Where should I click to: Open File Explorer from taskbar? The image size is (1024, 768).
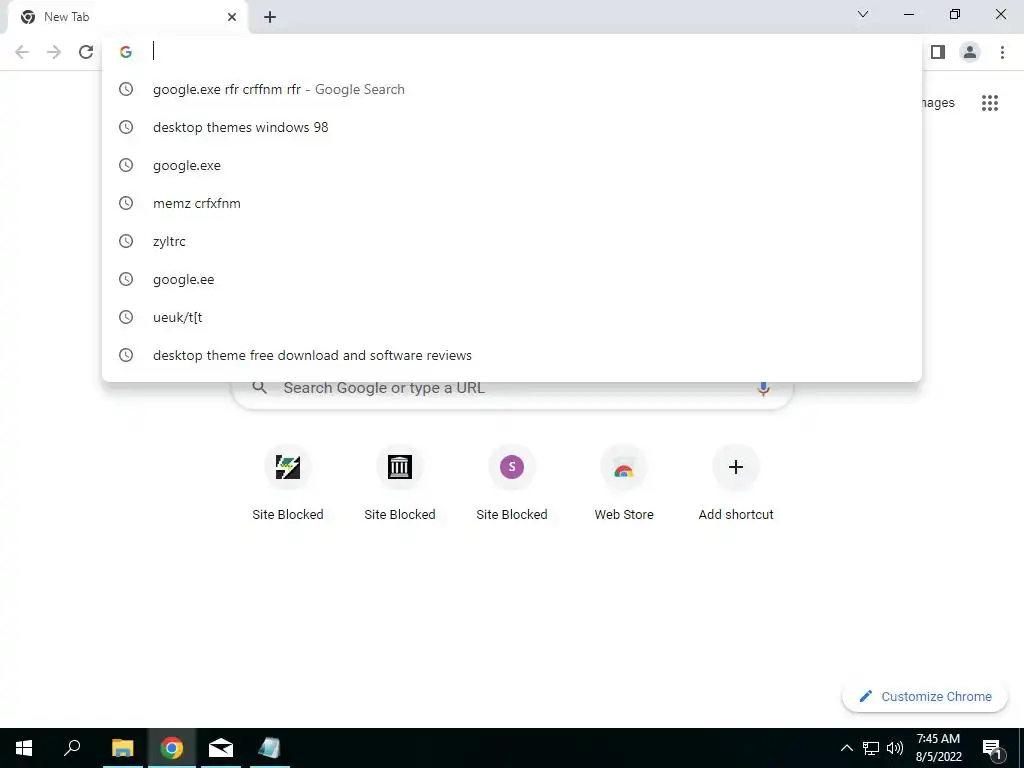[123, 748]
